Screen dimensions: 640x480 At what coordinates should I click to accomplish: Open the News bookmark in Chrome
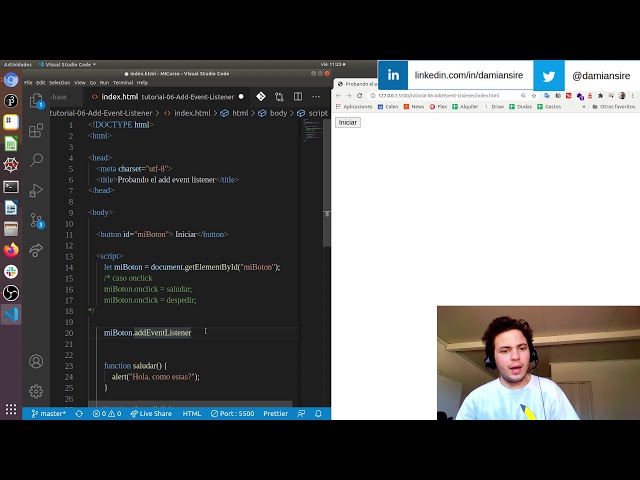click(x=414, y=107)
